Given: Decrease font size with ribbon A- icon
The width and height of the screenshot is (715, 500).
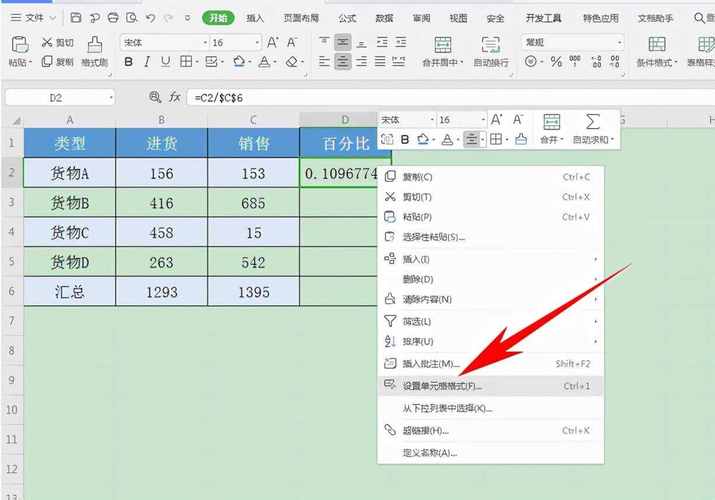Looking at the screenshot, I should click(x=291, y=42).
